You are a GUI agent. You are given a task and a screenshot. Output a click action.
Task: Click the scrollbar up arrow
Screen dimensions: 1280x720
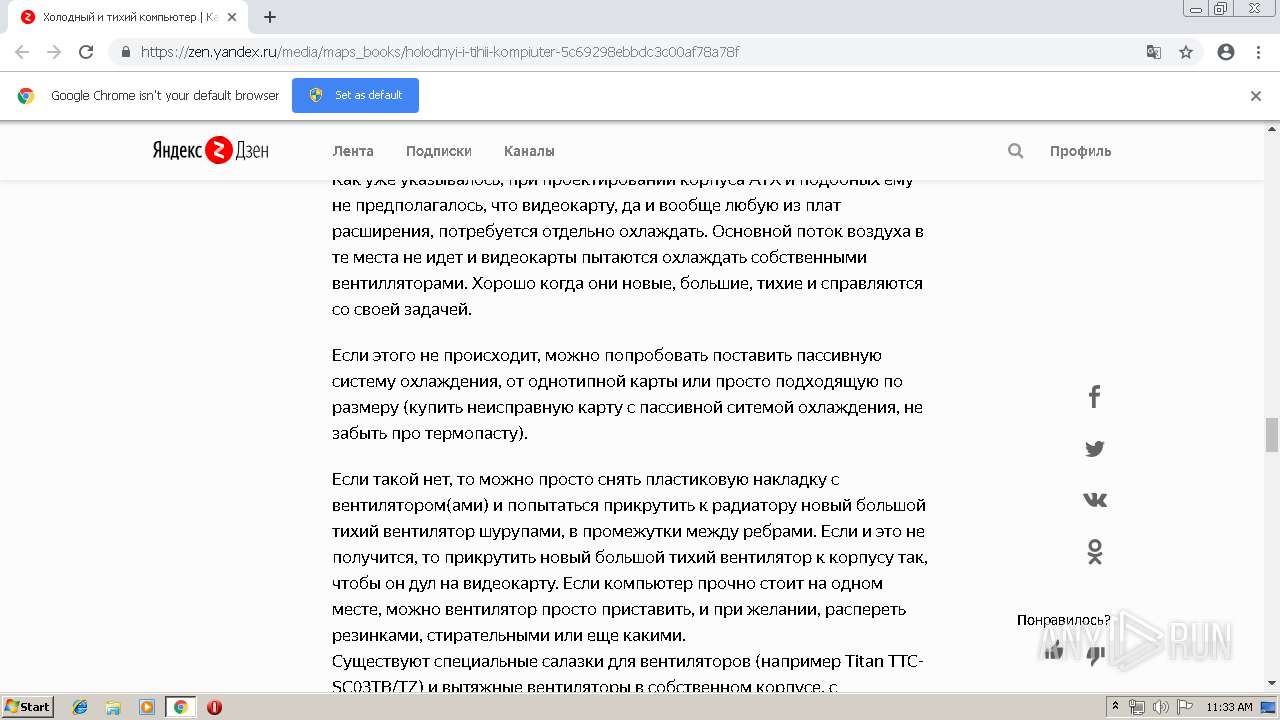click(1272, 129)
